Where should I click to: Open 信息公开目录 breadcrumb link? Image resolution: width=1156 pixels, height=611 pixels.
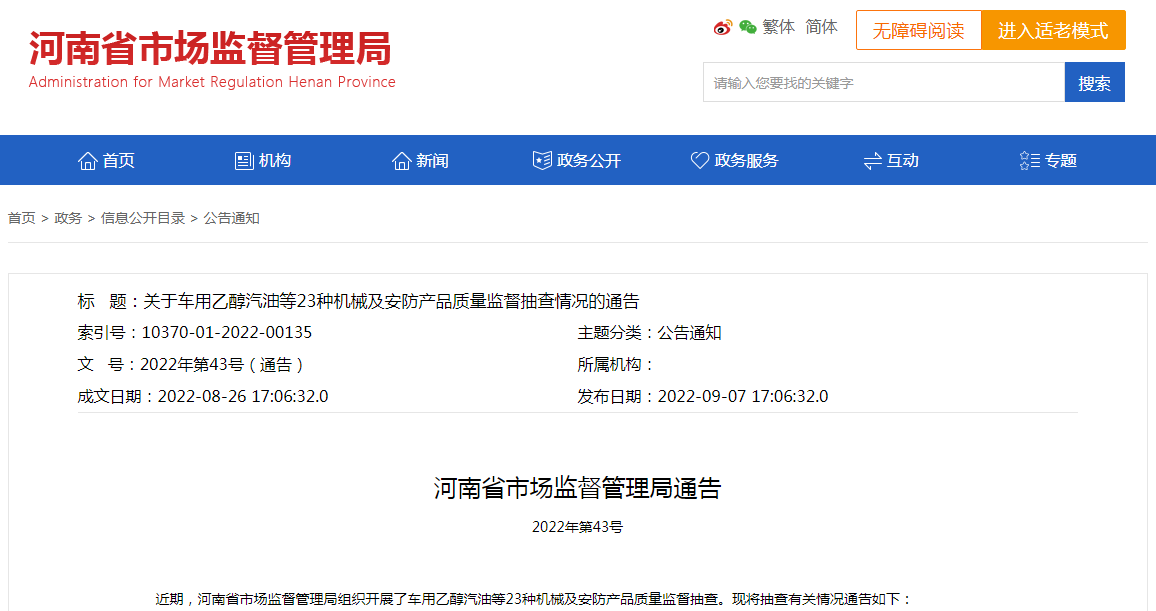[x=143, y=218]
